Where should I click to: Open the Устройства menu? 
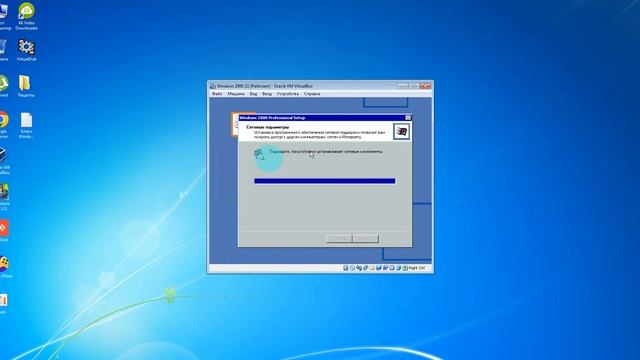point(288,94)
